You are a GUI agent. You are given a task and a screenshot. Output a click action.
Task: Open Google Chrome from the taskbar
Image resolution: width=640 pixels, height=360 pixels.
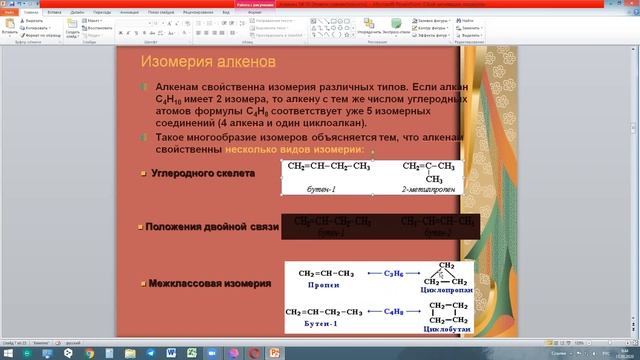[x=89, y=353]
